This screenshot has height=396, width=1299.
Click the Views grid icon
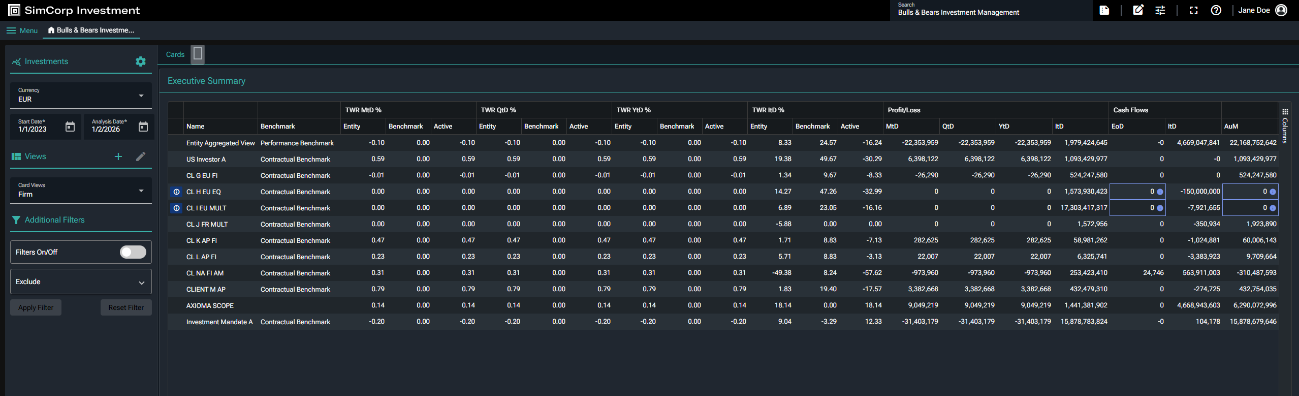16,157
